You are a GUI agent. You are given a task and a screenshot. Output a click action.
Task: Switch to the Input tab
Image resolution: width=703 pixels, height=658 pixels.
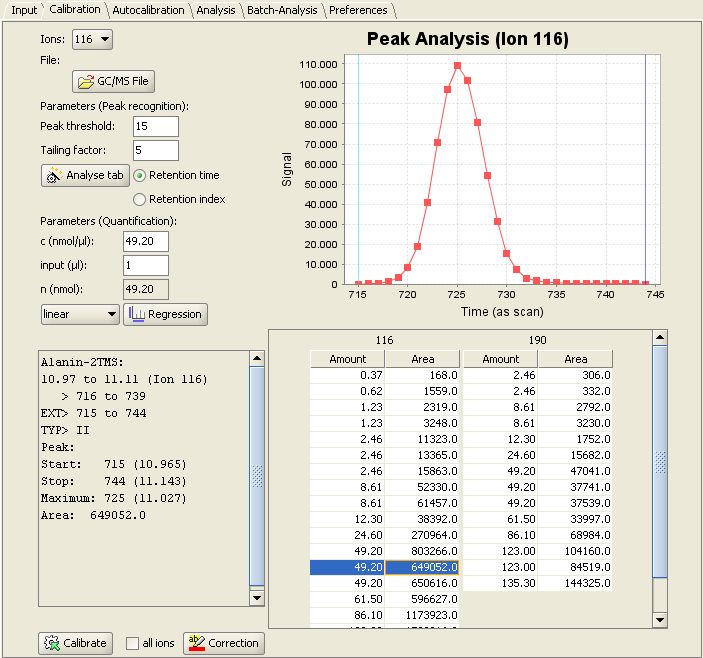click(23, 10)
